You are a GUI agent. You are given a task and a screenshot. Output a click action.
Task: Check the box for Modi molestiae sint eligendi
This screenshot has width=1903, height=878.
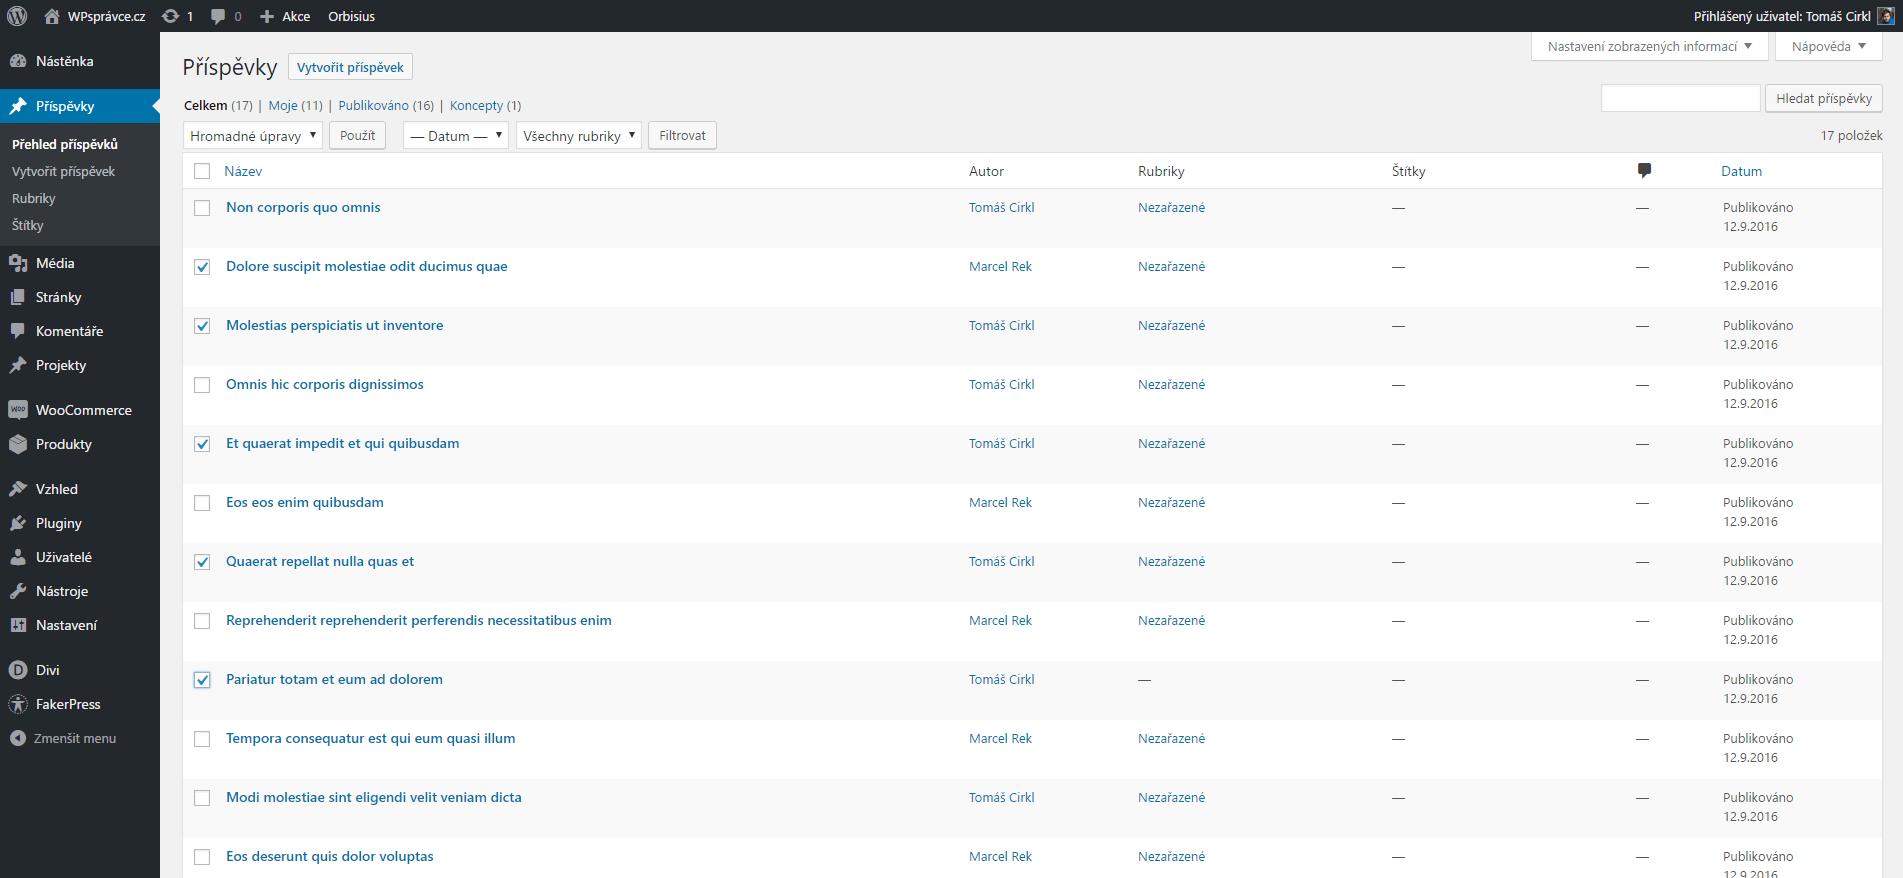pyautogui.click(x=202, y=798)
